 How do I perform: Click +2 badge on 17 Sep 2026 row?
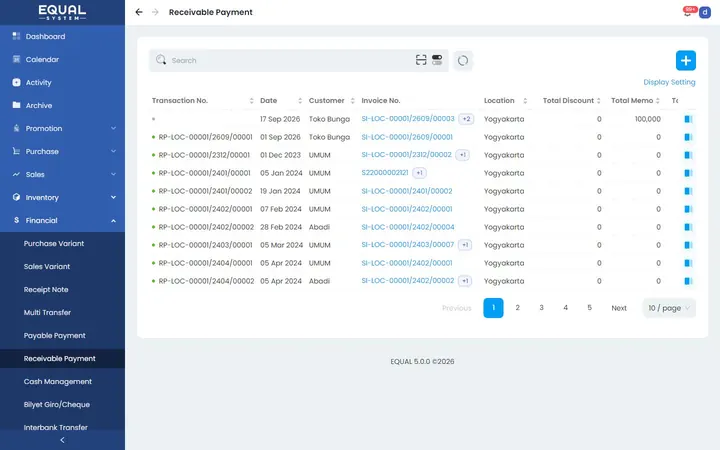[466, 119]
